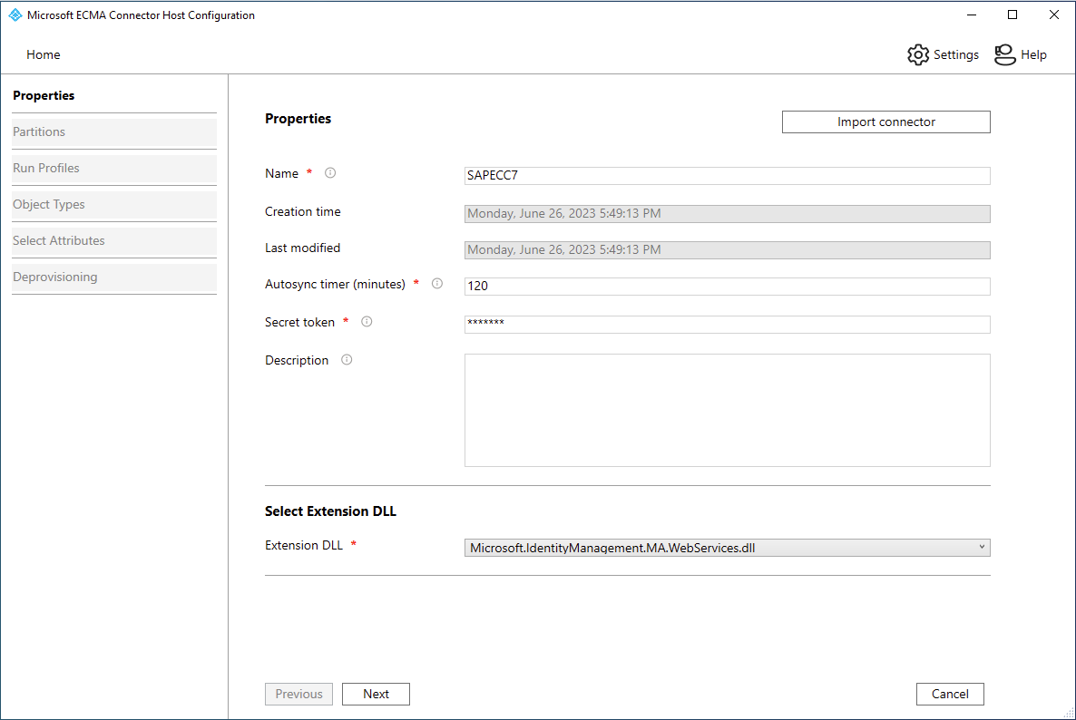Click the ECMA Connector Host title bar icon
Image resolution: width=1076 pixels, height=720 pixels.
[14, 15]
